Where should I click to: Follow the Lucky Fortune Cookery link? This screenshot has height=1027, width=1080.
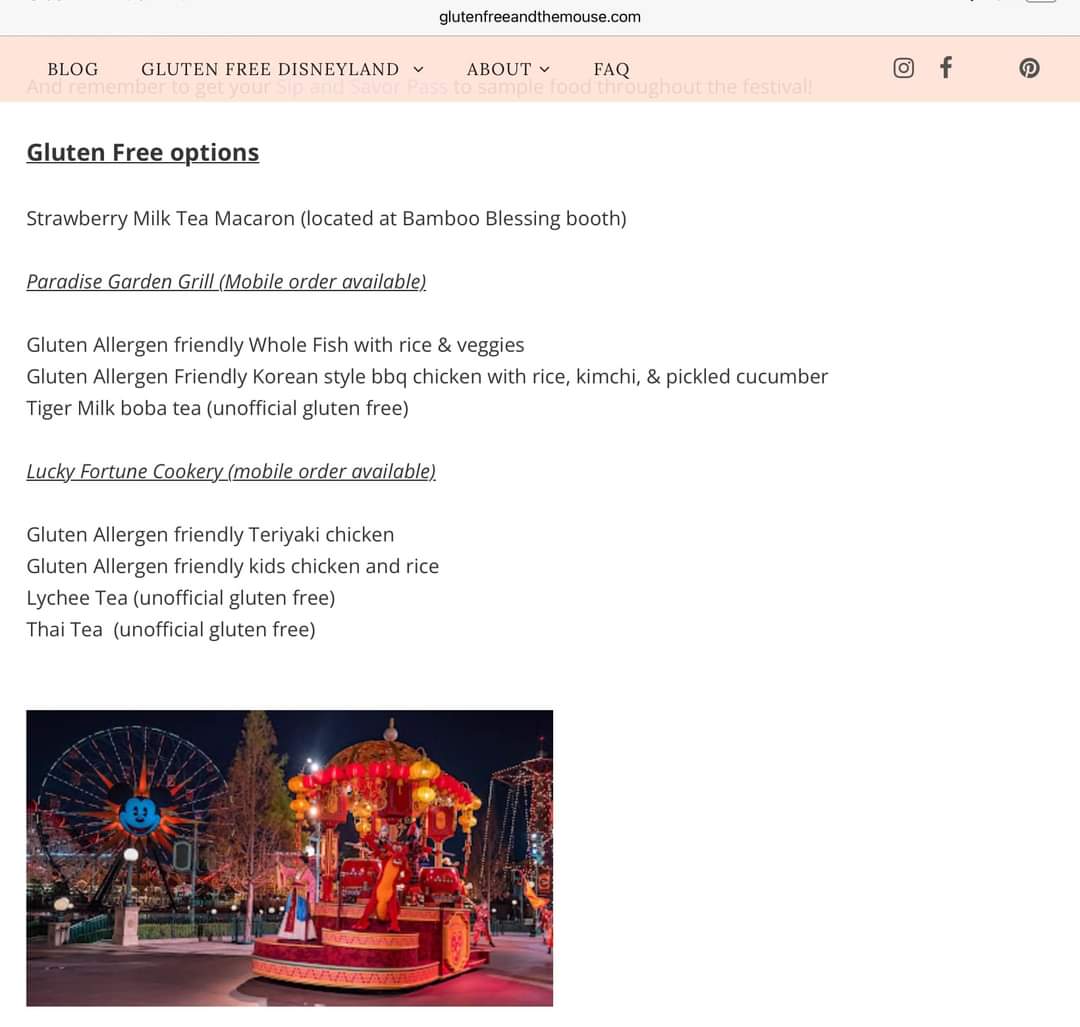click(x=231, y=471)
